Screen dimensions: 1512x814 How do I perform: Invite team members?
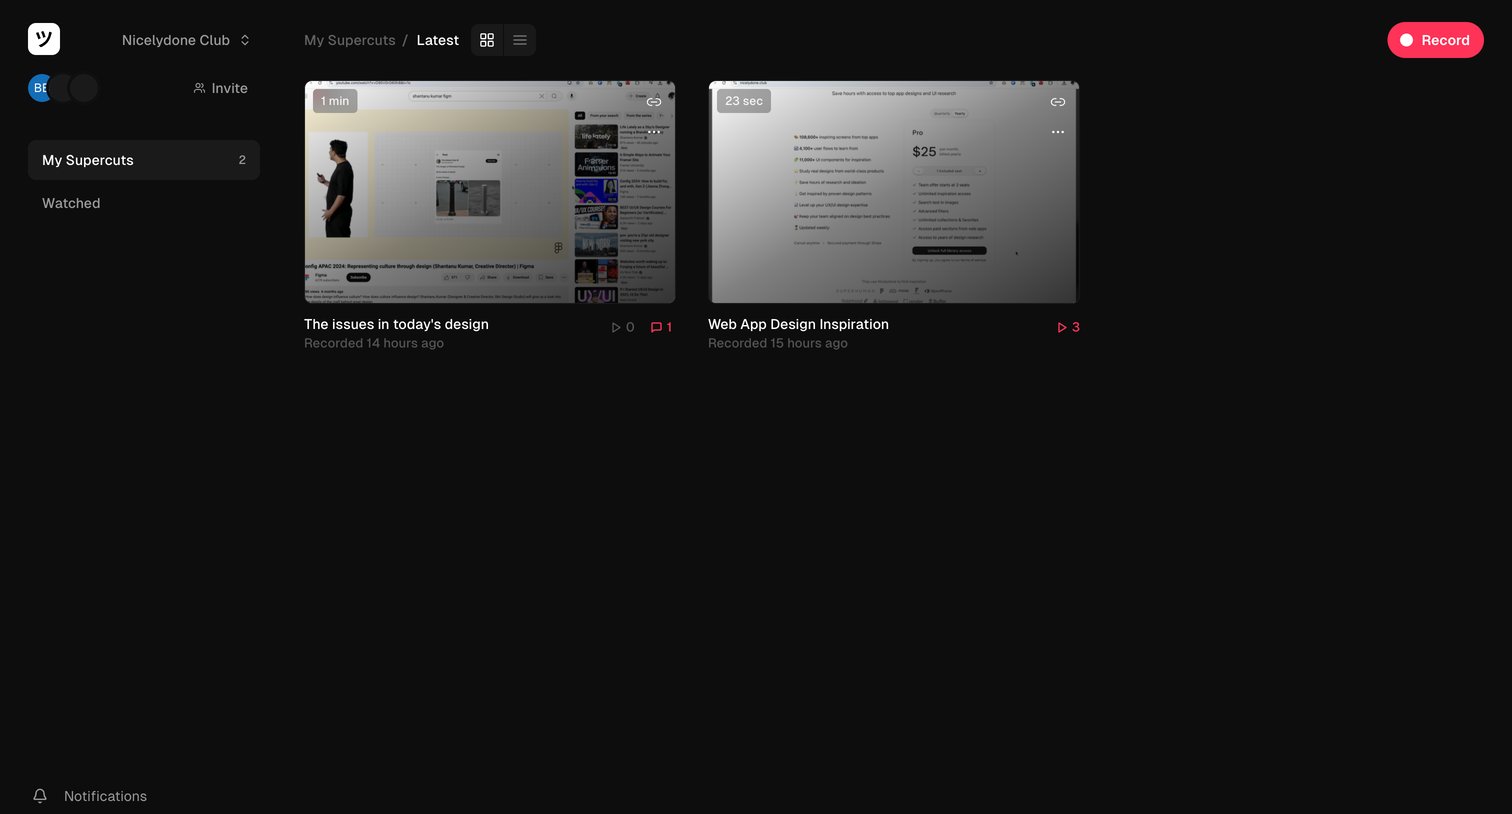point(220,88)
